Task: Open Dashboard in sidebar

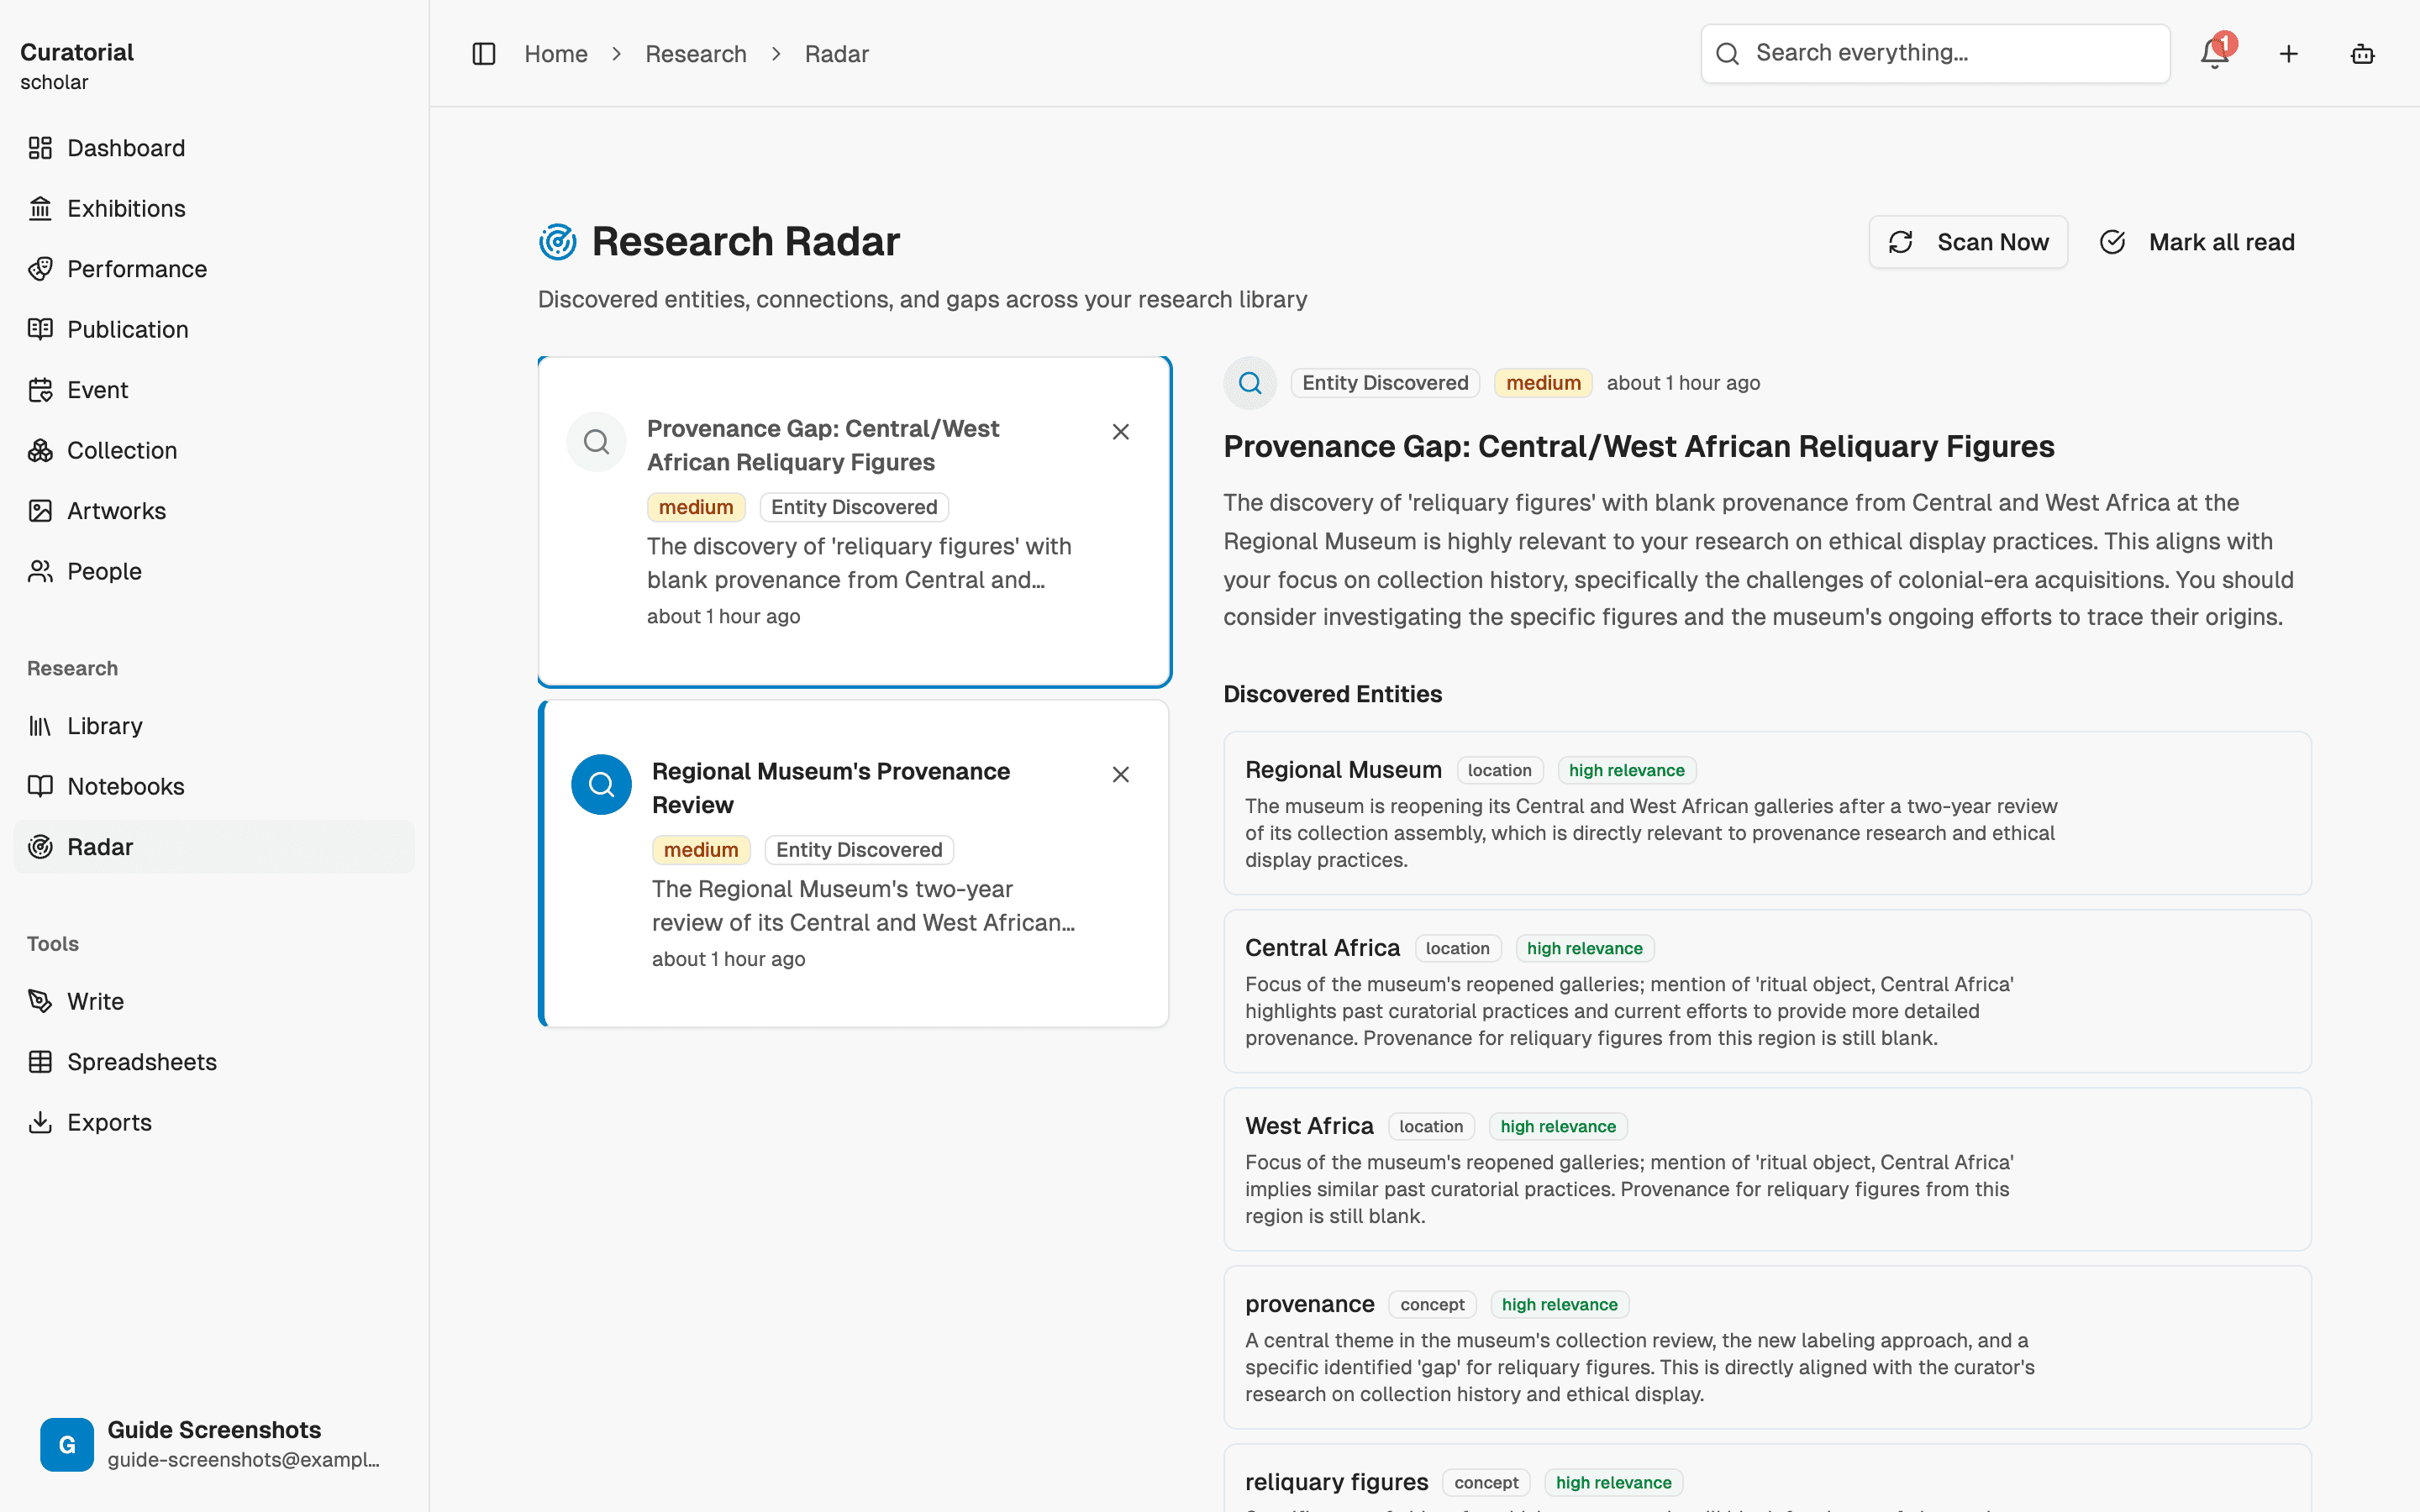Action: (214, 148)
